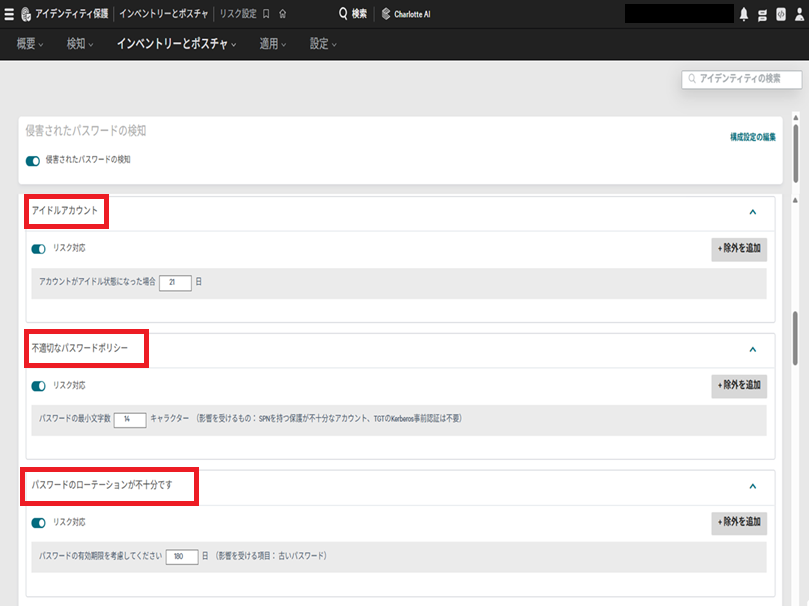Add exclusion for パスワードのローテーション section

[739, 523]
